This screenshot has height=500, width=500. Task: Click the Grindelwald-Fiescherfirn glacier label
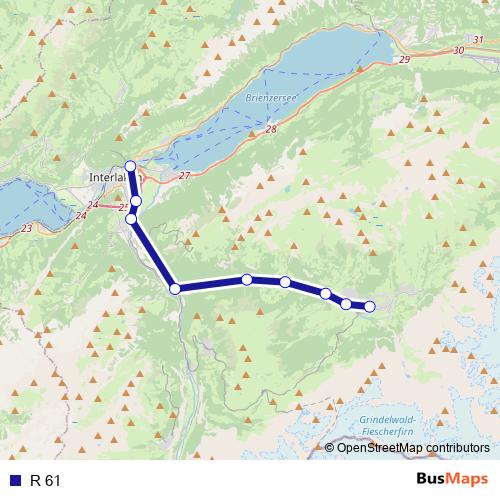pyautogui.click(x=388, y=426)
